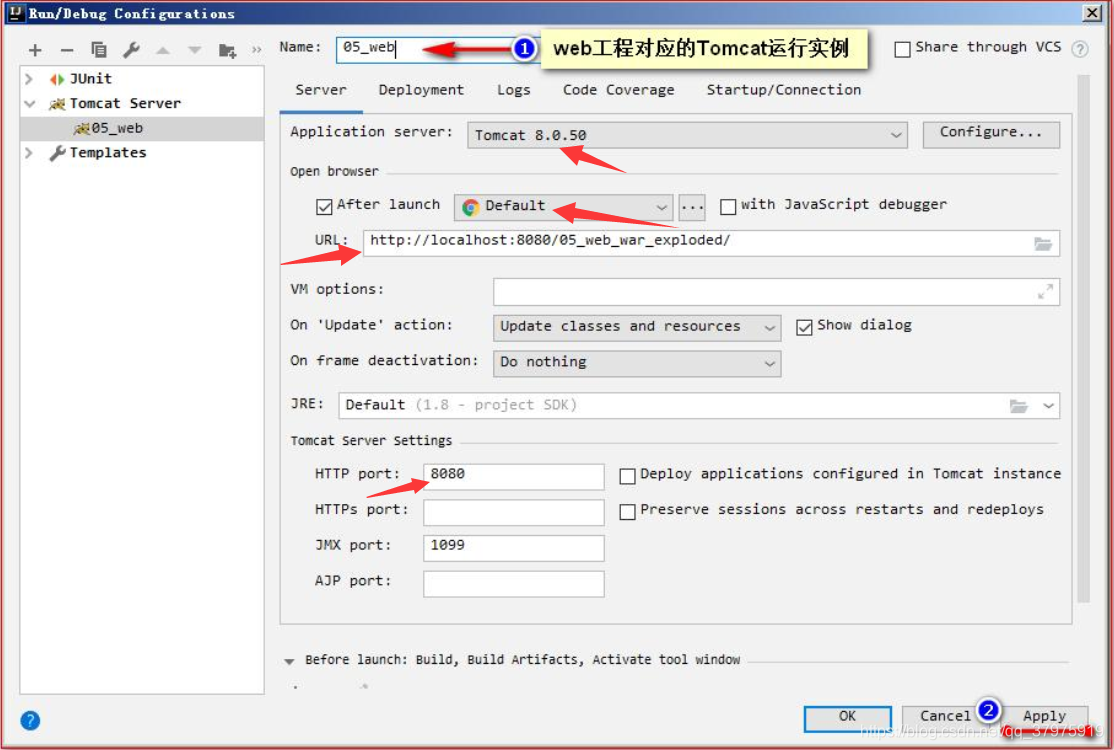Viewport: 1114px width, 750px height.
Task: Switch to the Code Coverage tab
Action: point(618,90)
